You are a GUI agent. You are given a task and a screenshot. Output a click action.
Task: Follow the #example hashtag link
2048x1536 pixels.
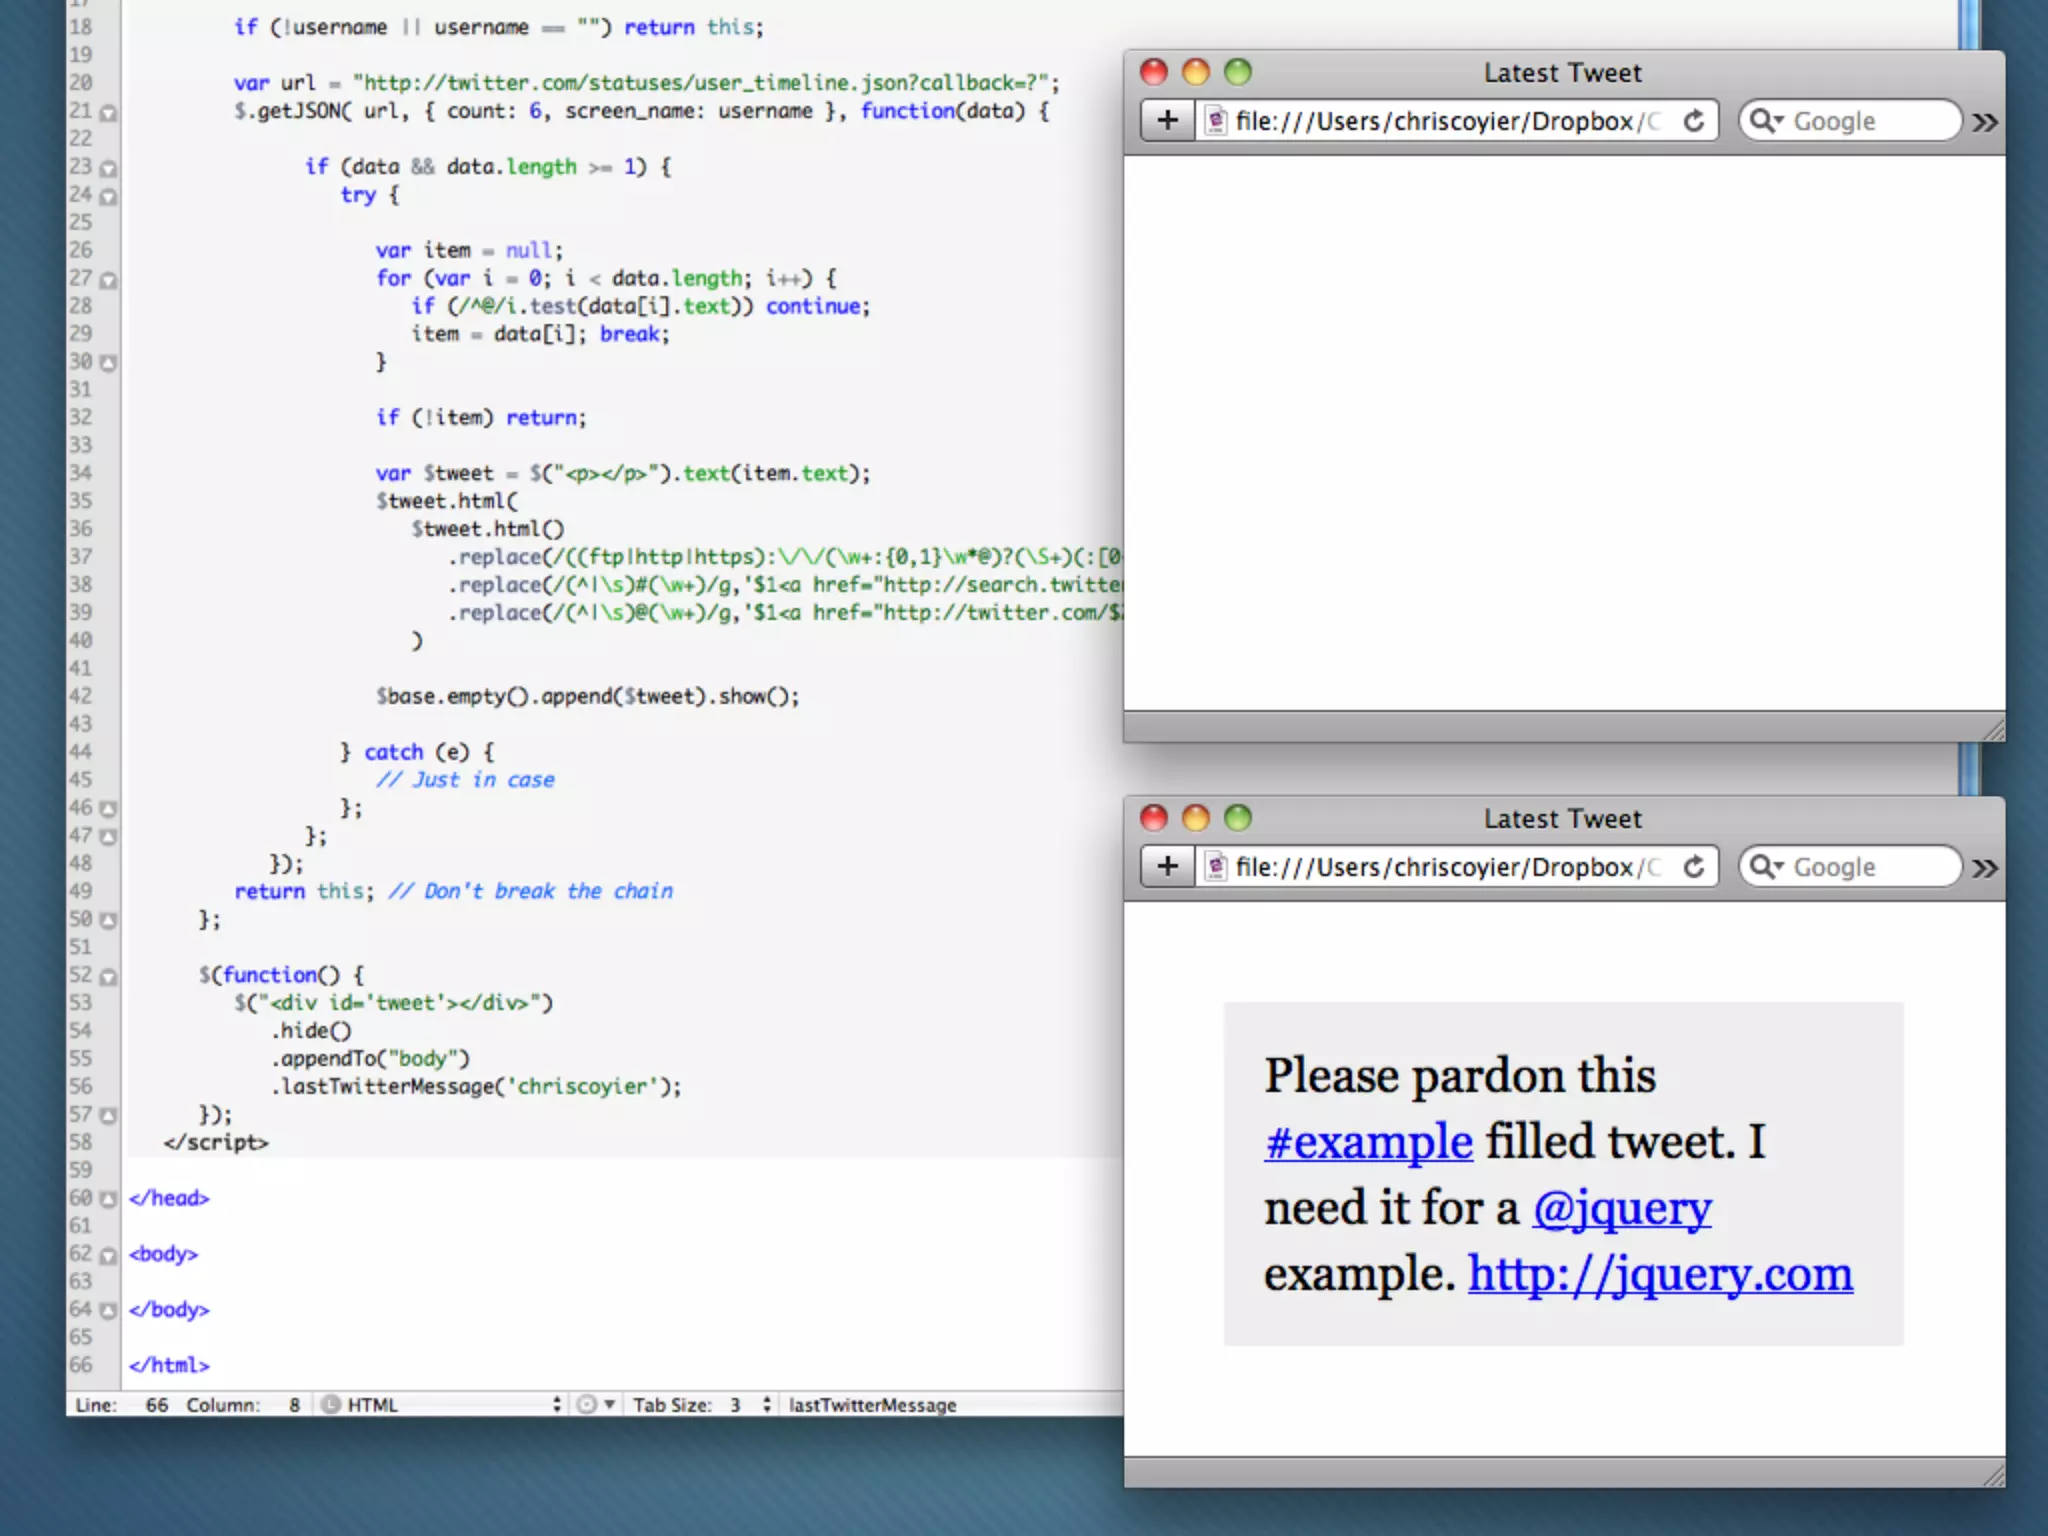click(x=1368, y=1142)
